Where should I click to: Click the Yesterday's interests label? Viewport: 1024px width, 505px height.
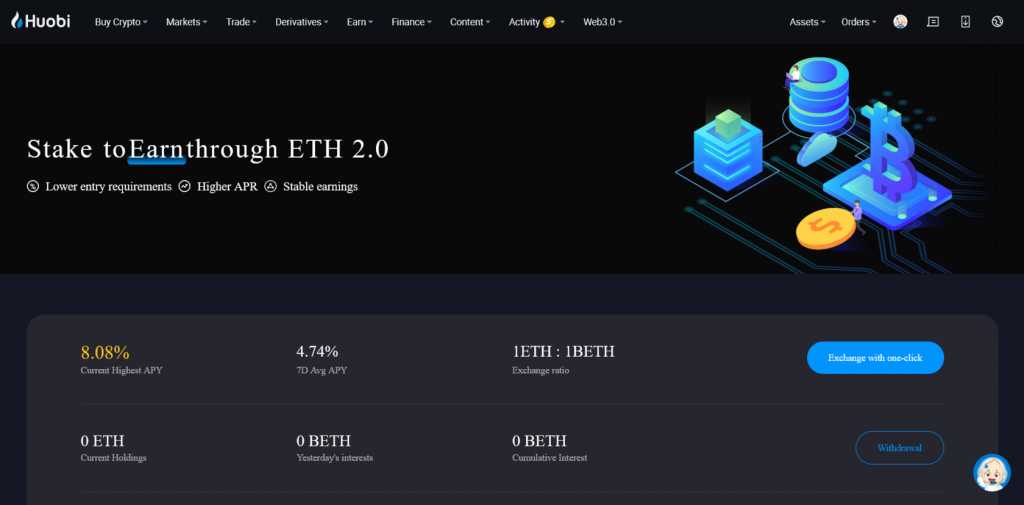click(334, 458)
